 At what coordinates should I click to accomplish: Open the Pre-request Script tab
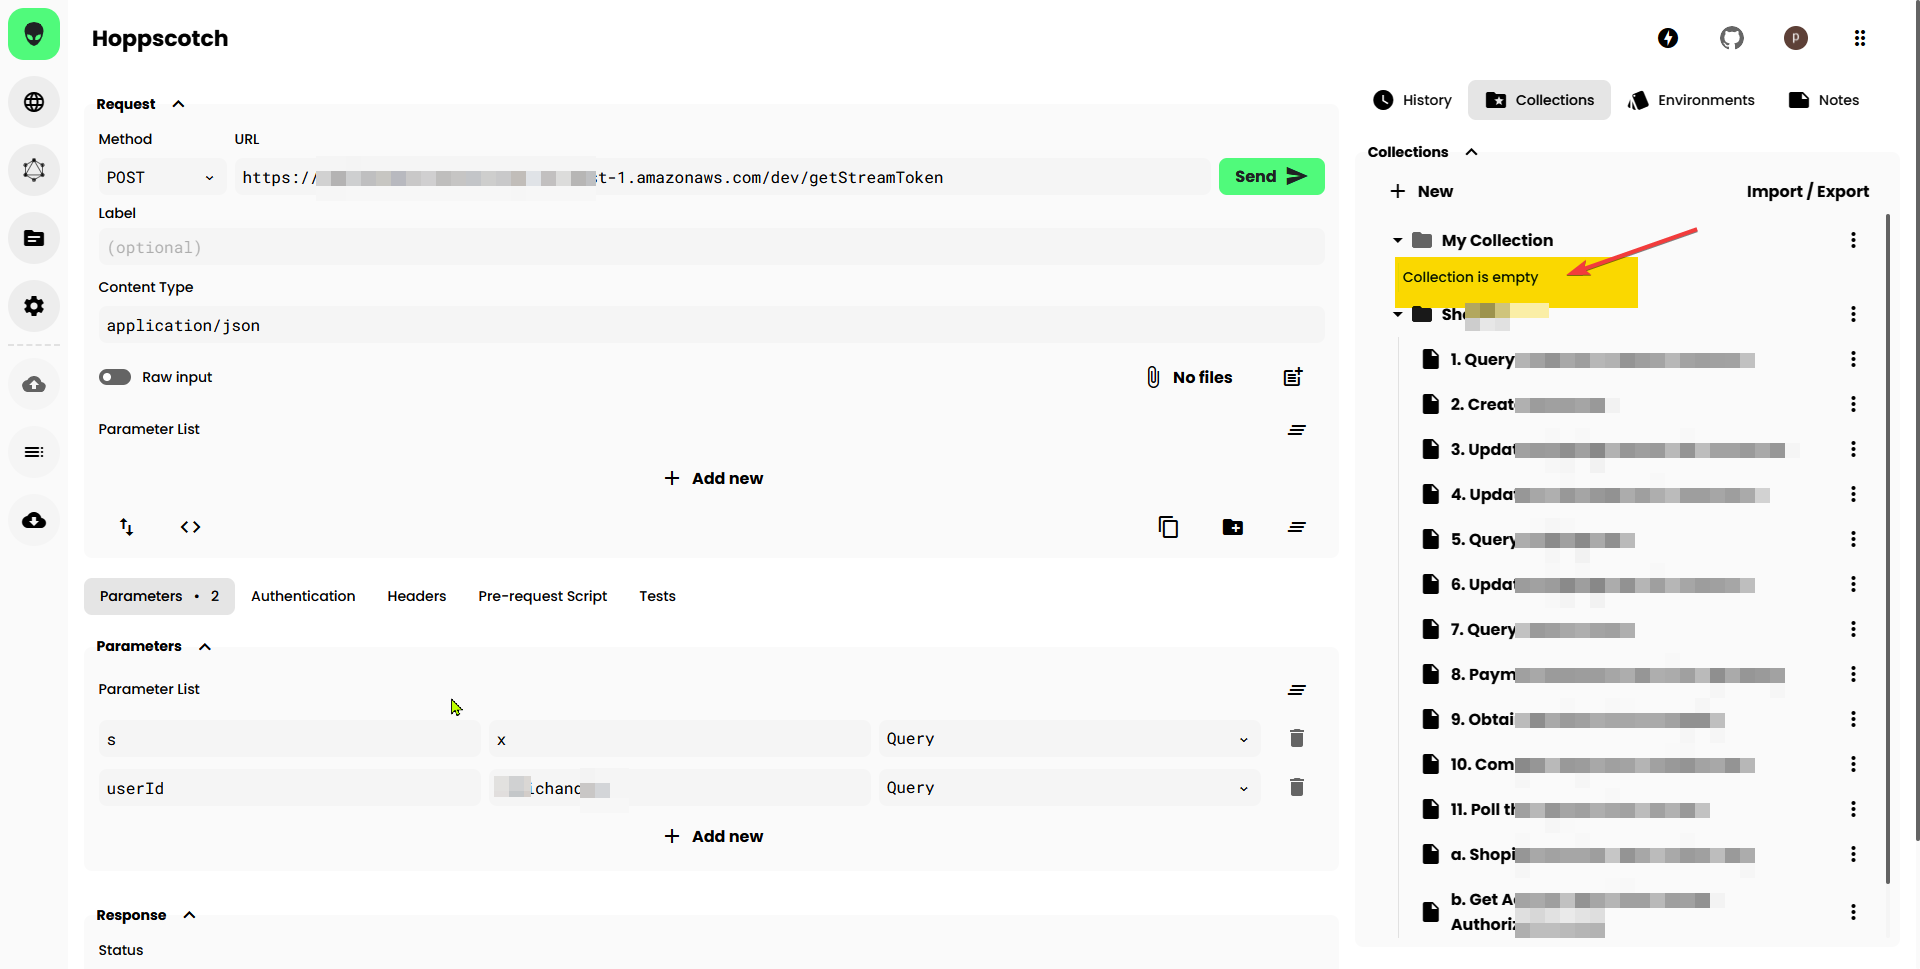543,596
